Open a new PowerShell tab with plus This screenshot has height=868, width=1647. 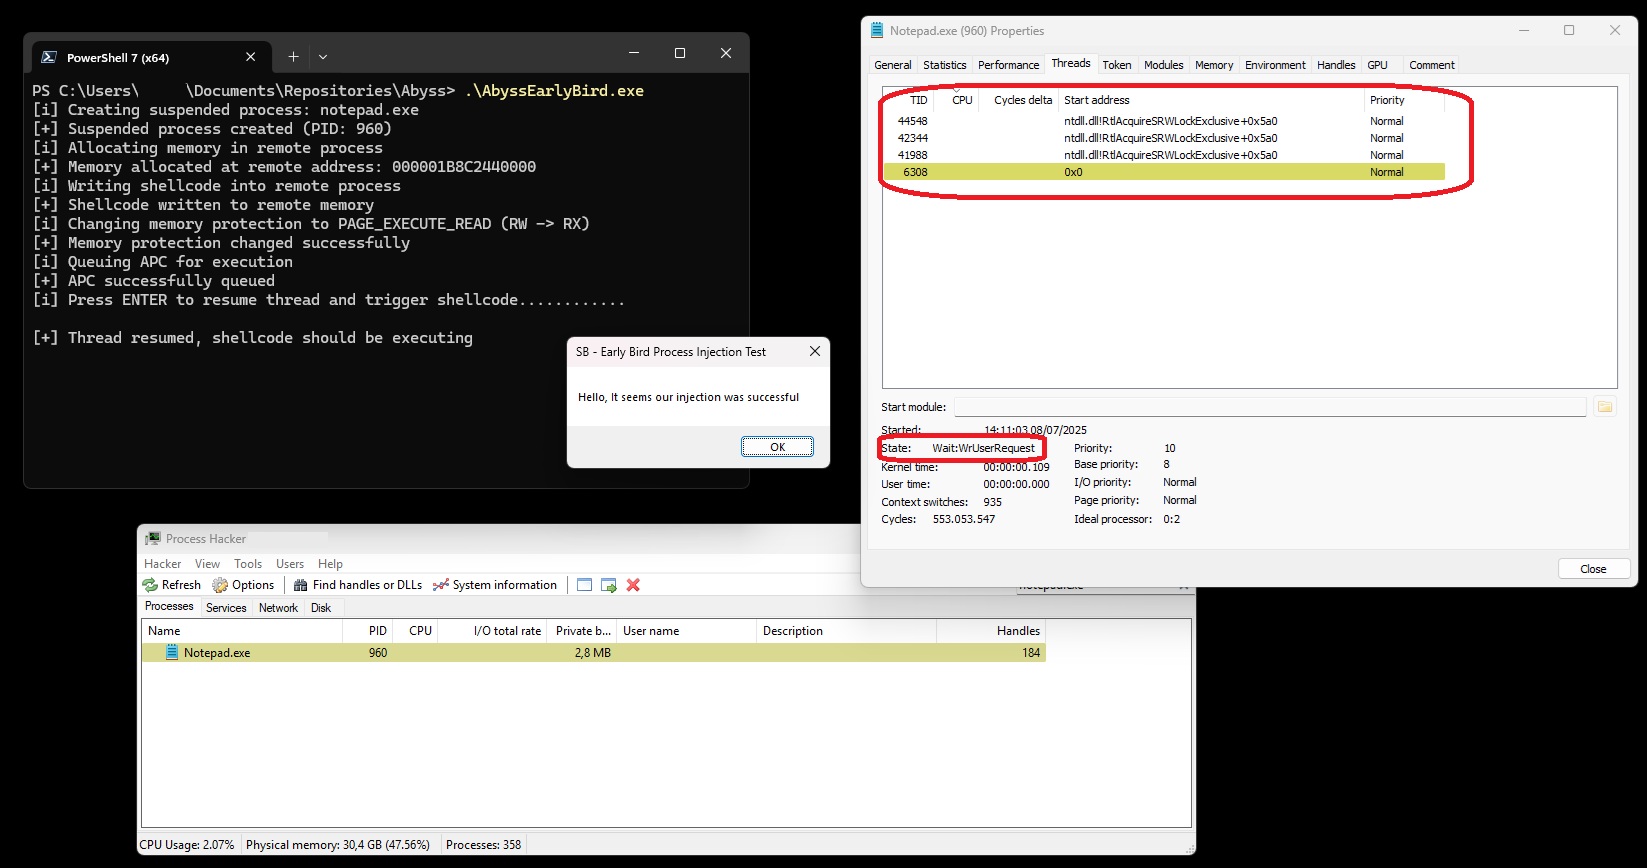click(293, 57)
